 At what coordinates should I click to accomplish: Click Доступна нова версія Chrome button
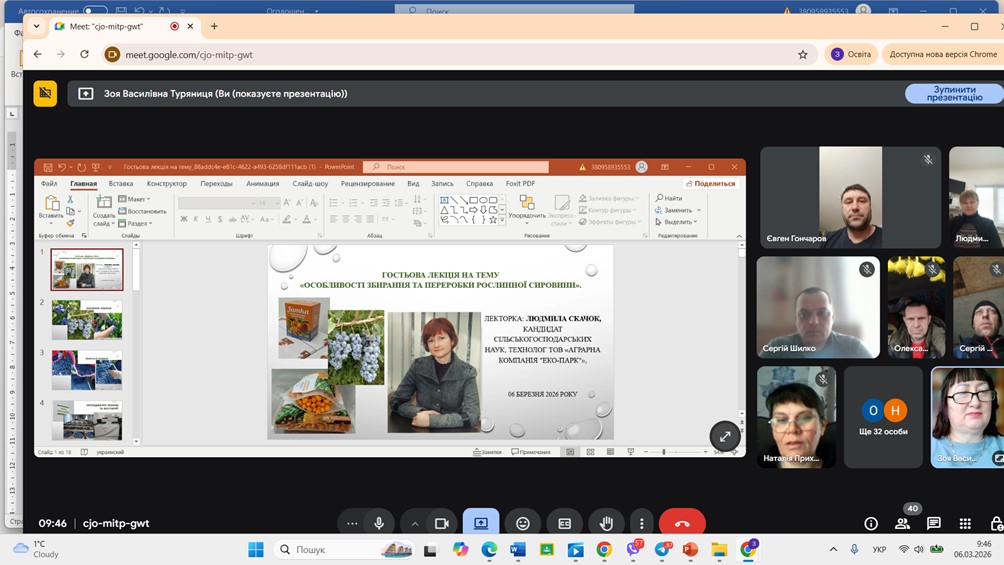point(942,54)
